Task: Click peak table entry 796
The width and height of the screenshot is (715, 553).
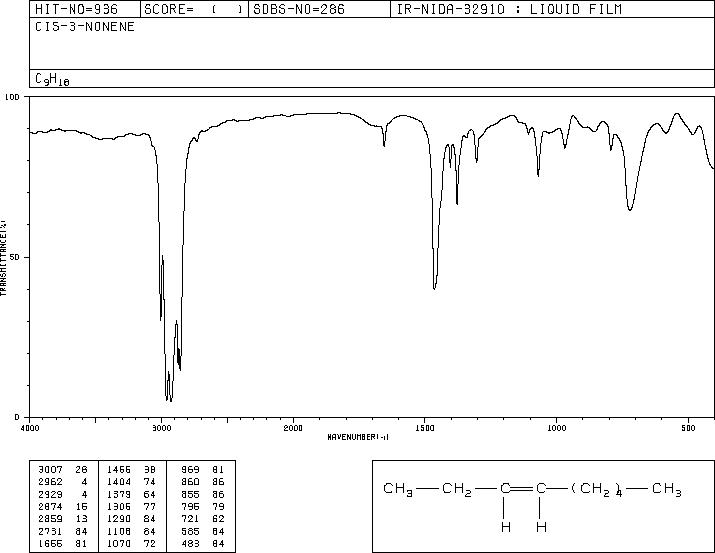Action: click(190, 506)
